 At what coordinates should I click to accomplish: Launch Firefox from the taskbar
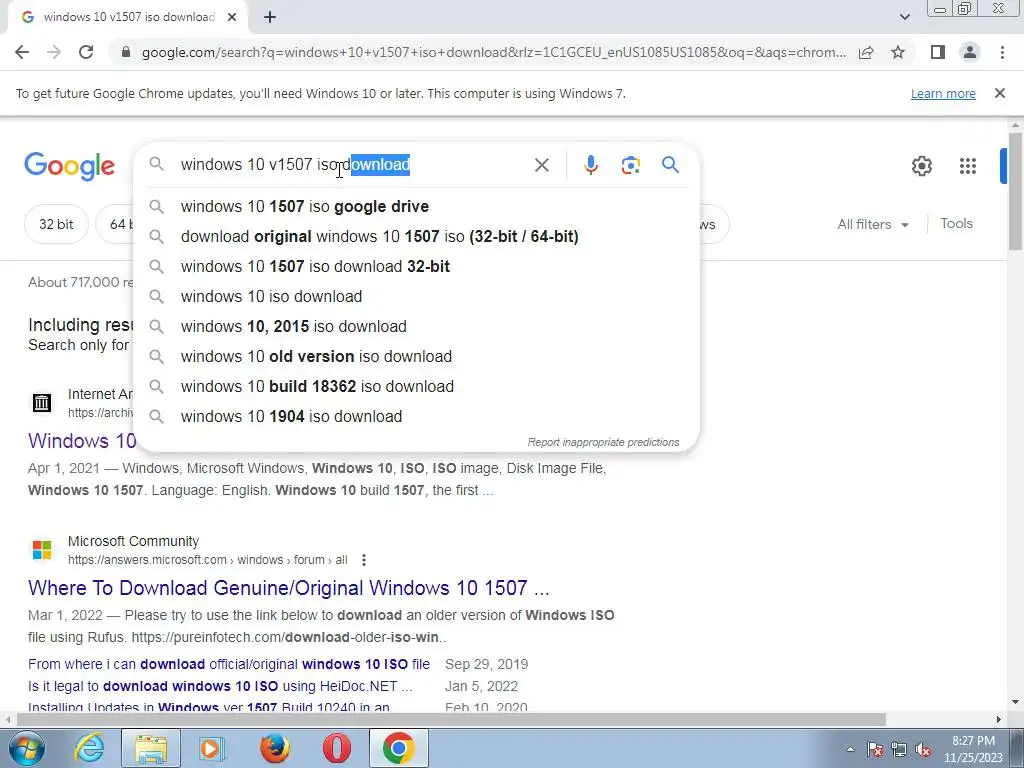click(x=275, y=748)
